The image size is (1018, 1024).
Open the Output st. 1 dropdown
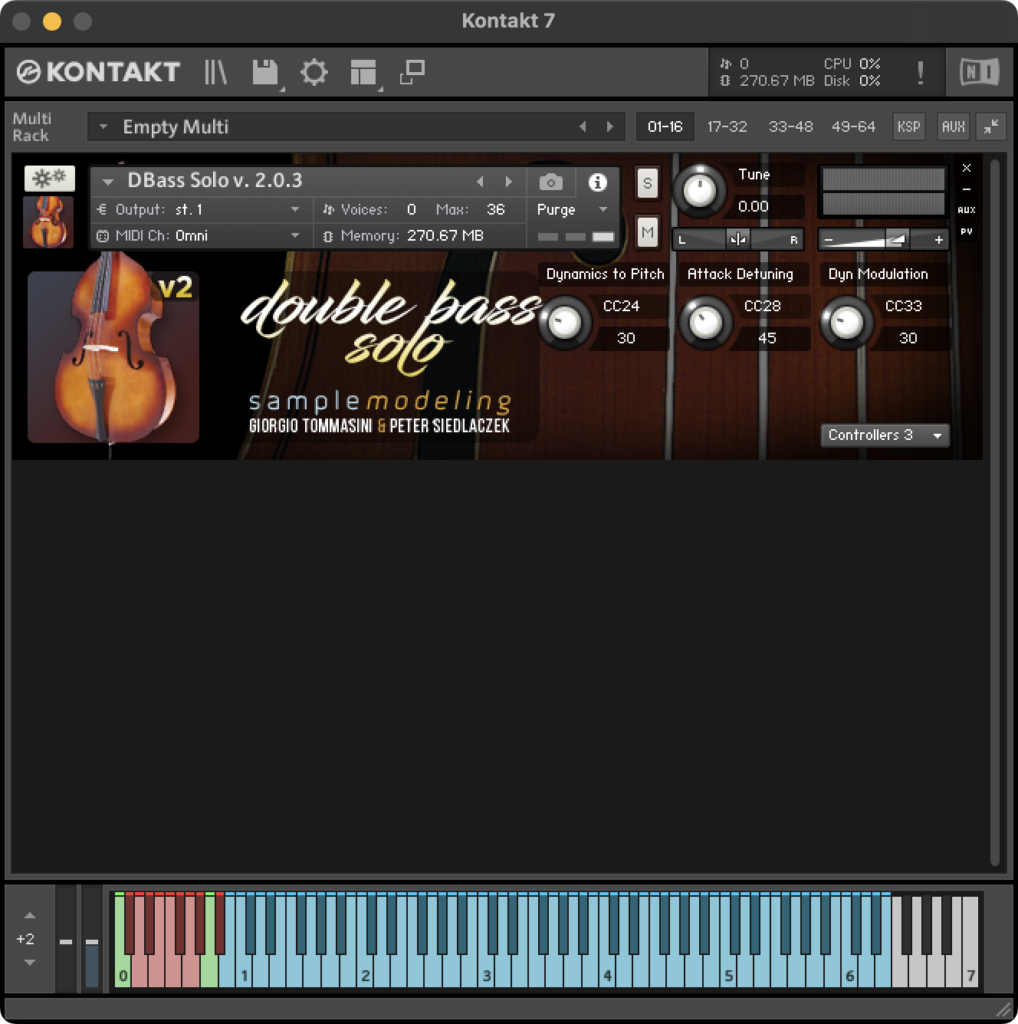[199, 210]
